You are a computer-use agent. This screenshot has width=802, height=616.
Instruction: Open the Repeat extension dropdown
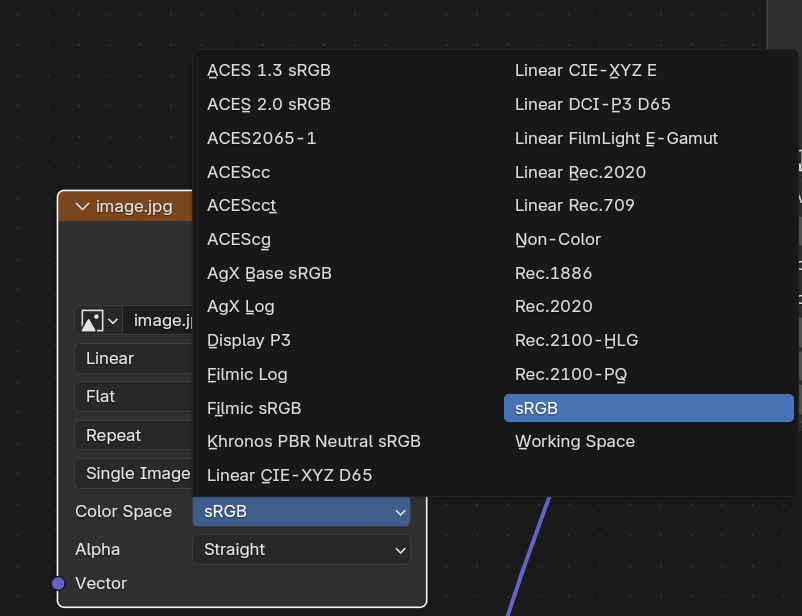[x=134, y=435]
